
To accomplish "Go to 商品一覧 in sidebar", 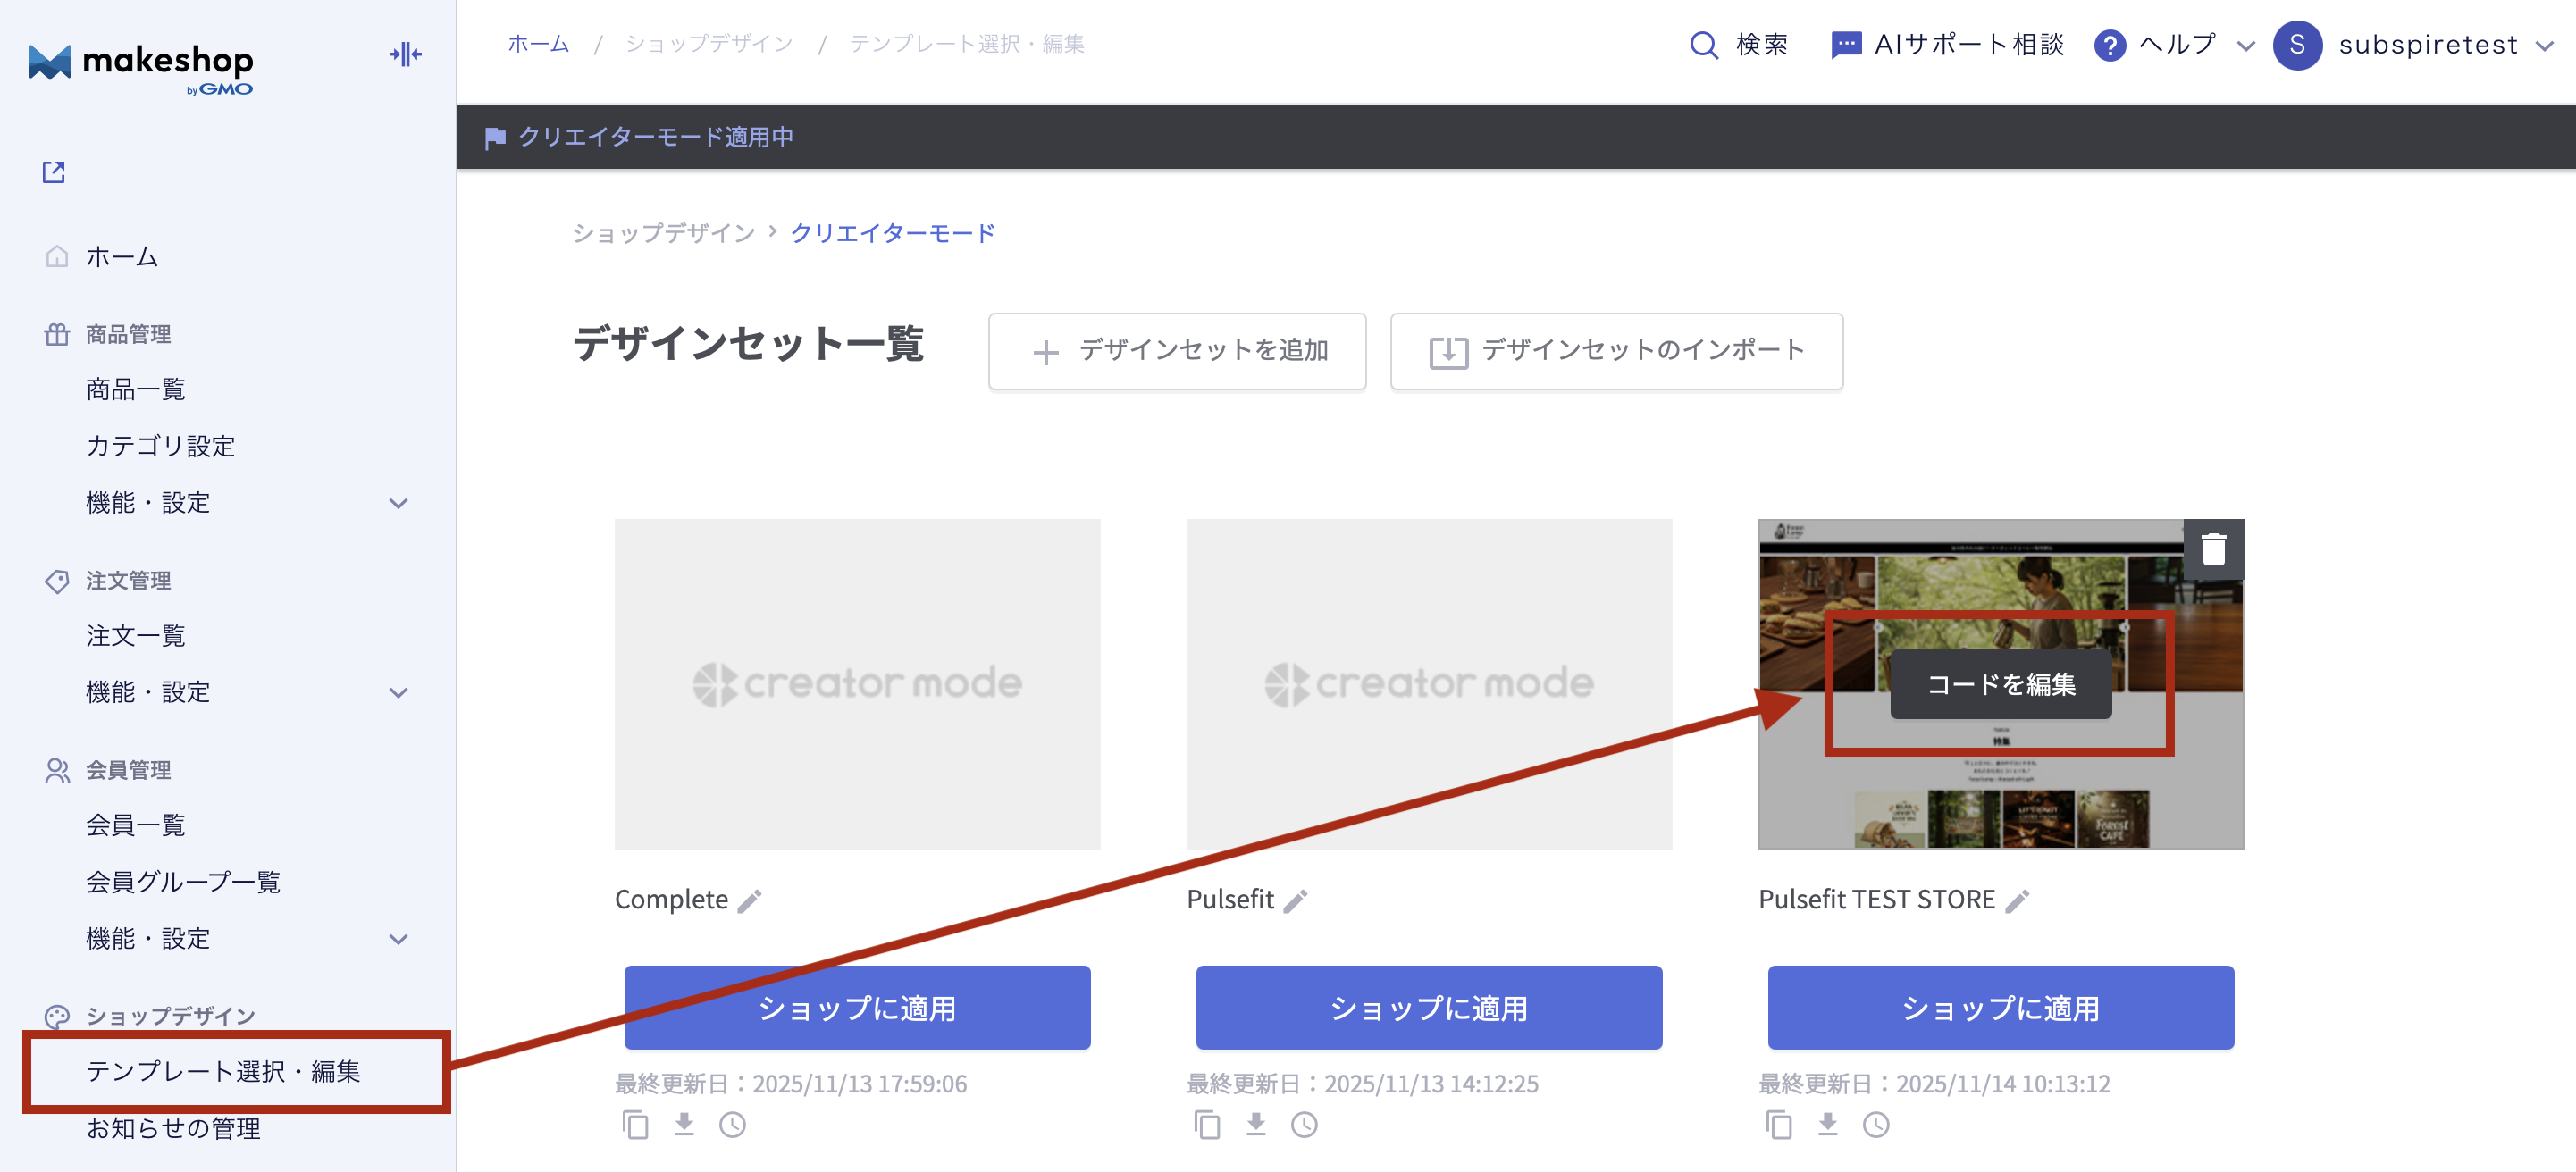I will [x=136, y=389].
